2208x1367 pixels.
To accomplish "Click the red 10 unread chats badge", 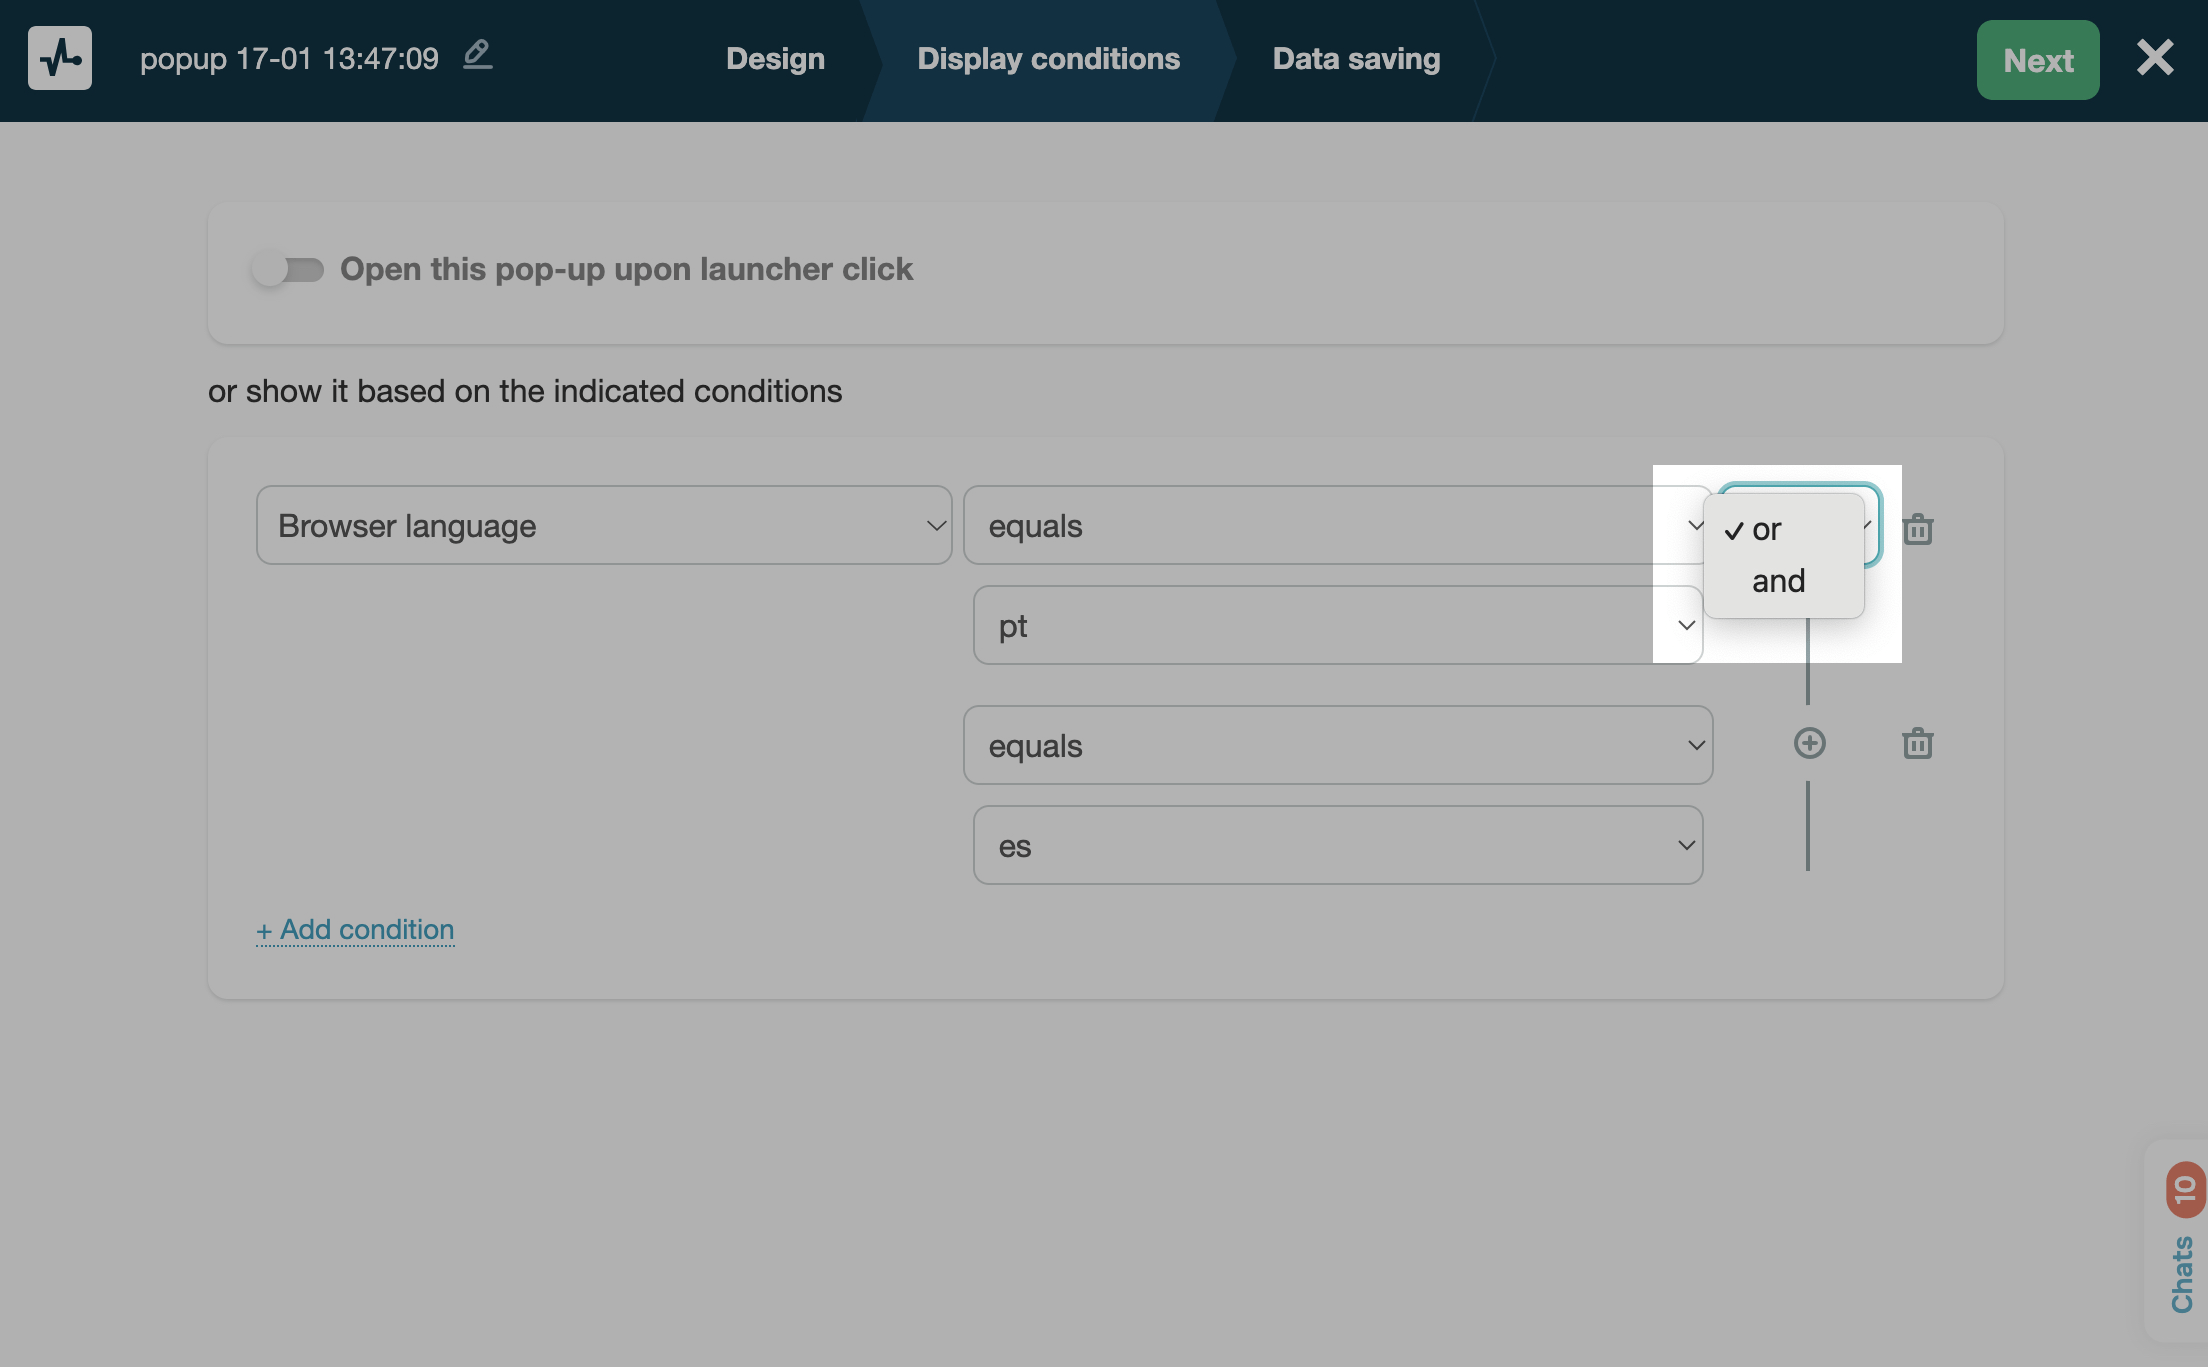I will (x=2185, y=1189).
